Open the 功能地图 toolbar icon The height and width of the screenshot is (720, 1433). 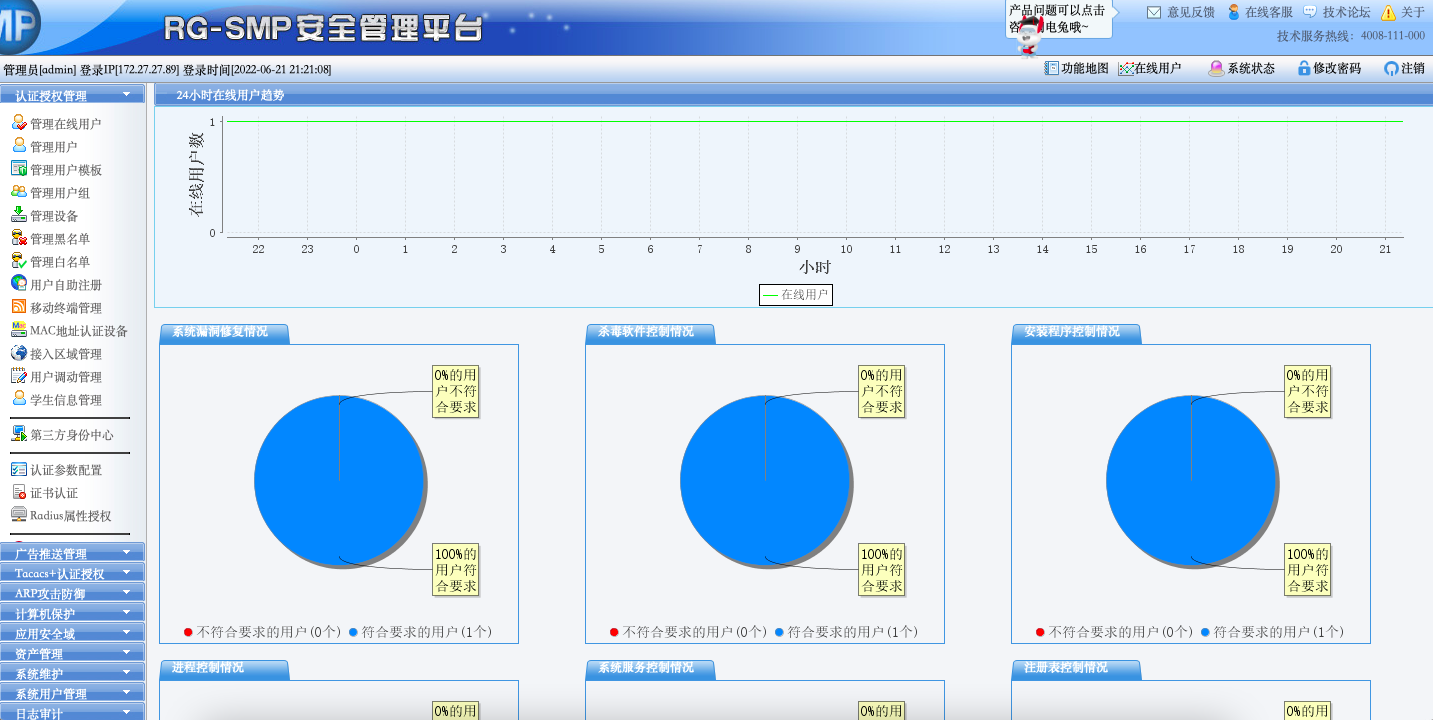tap(1051, 68)
